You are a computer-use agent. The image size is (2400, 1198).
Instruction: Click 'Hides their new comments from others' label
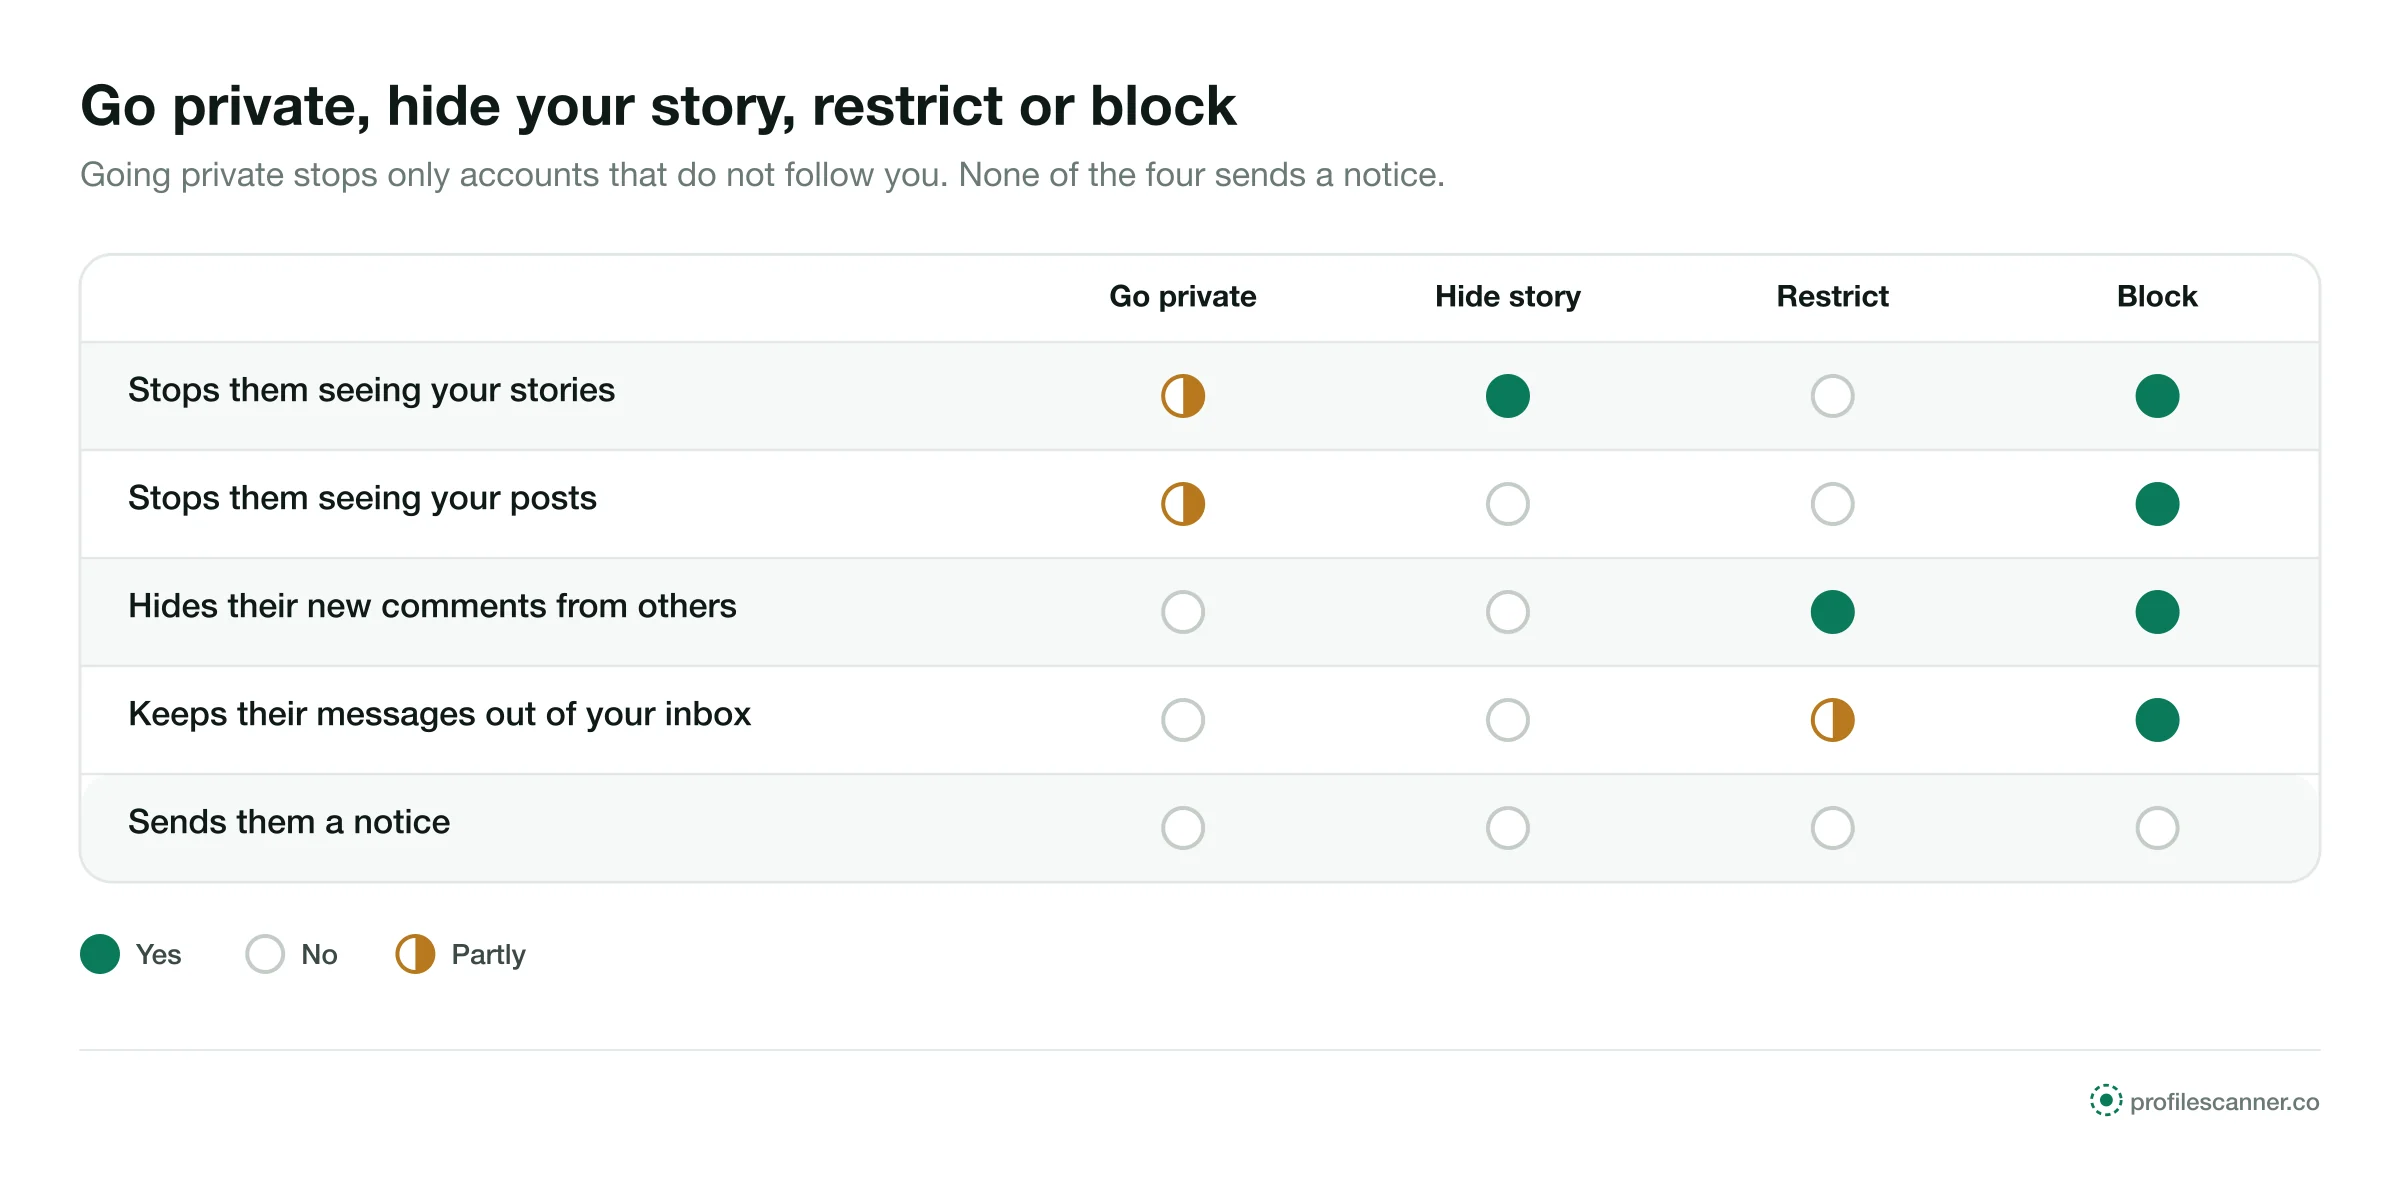pyautogui.click(x=432, y=606)
